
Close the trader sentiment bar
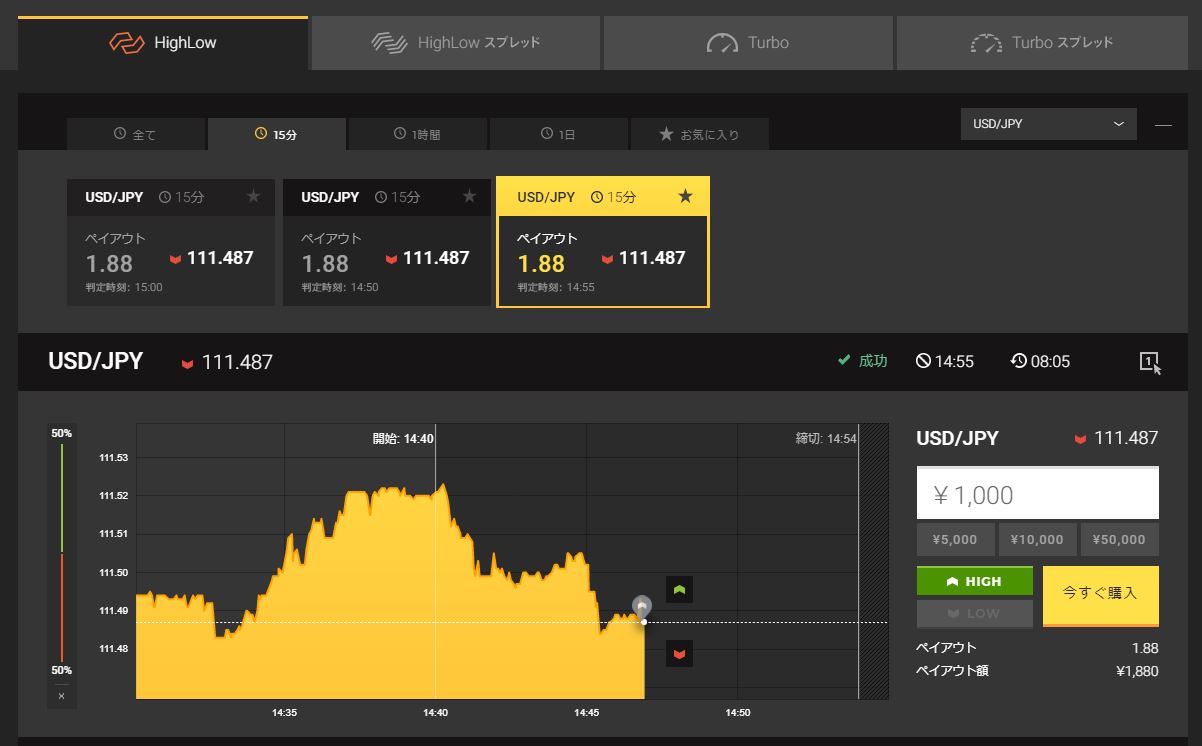61,696
